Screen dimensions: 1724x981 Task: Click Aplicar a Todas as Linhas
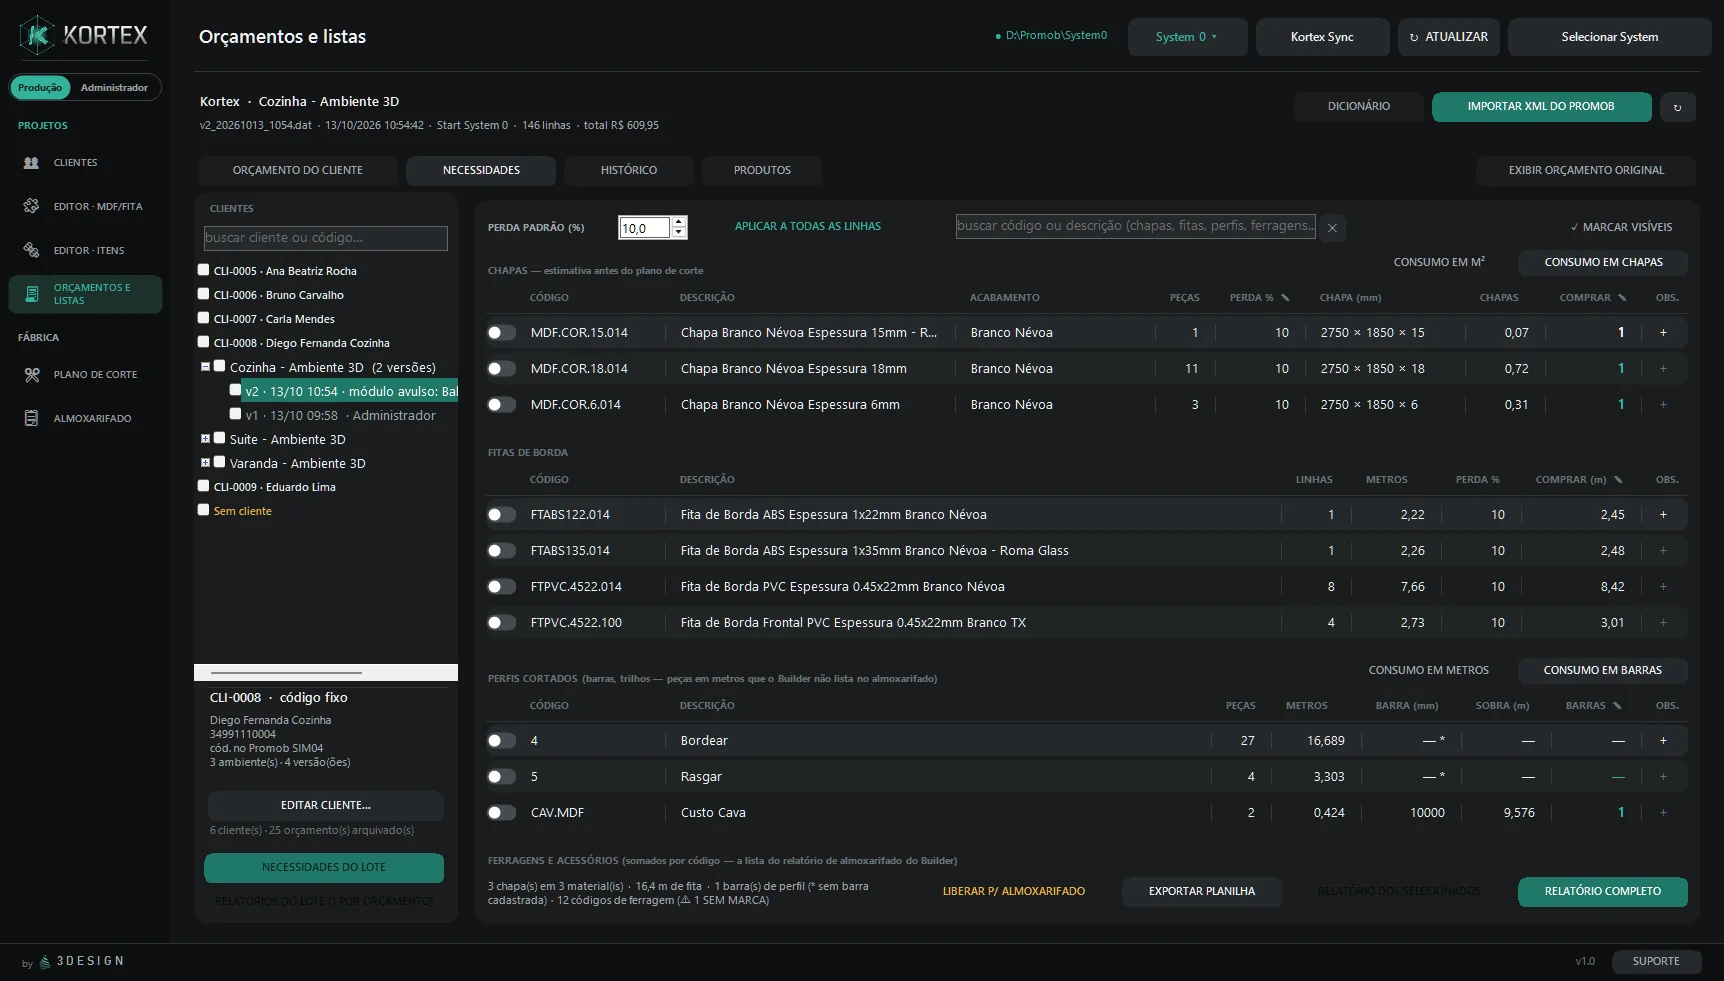(x=808, y=227)
